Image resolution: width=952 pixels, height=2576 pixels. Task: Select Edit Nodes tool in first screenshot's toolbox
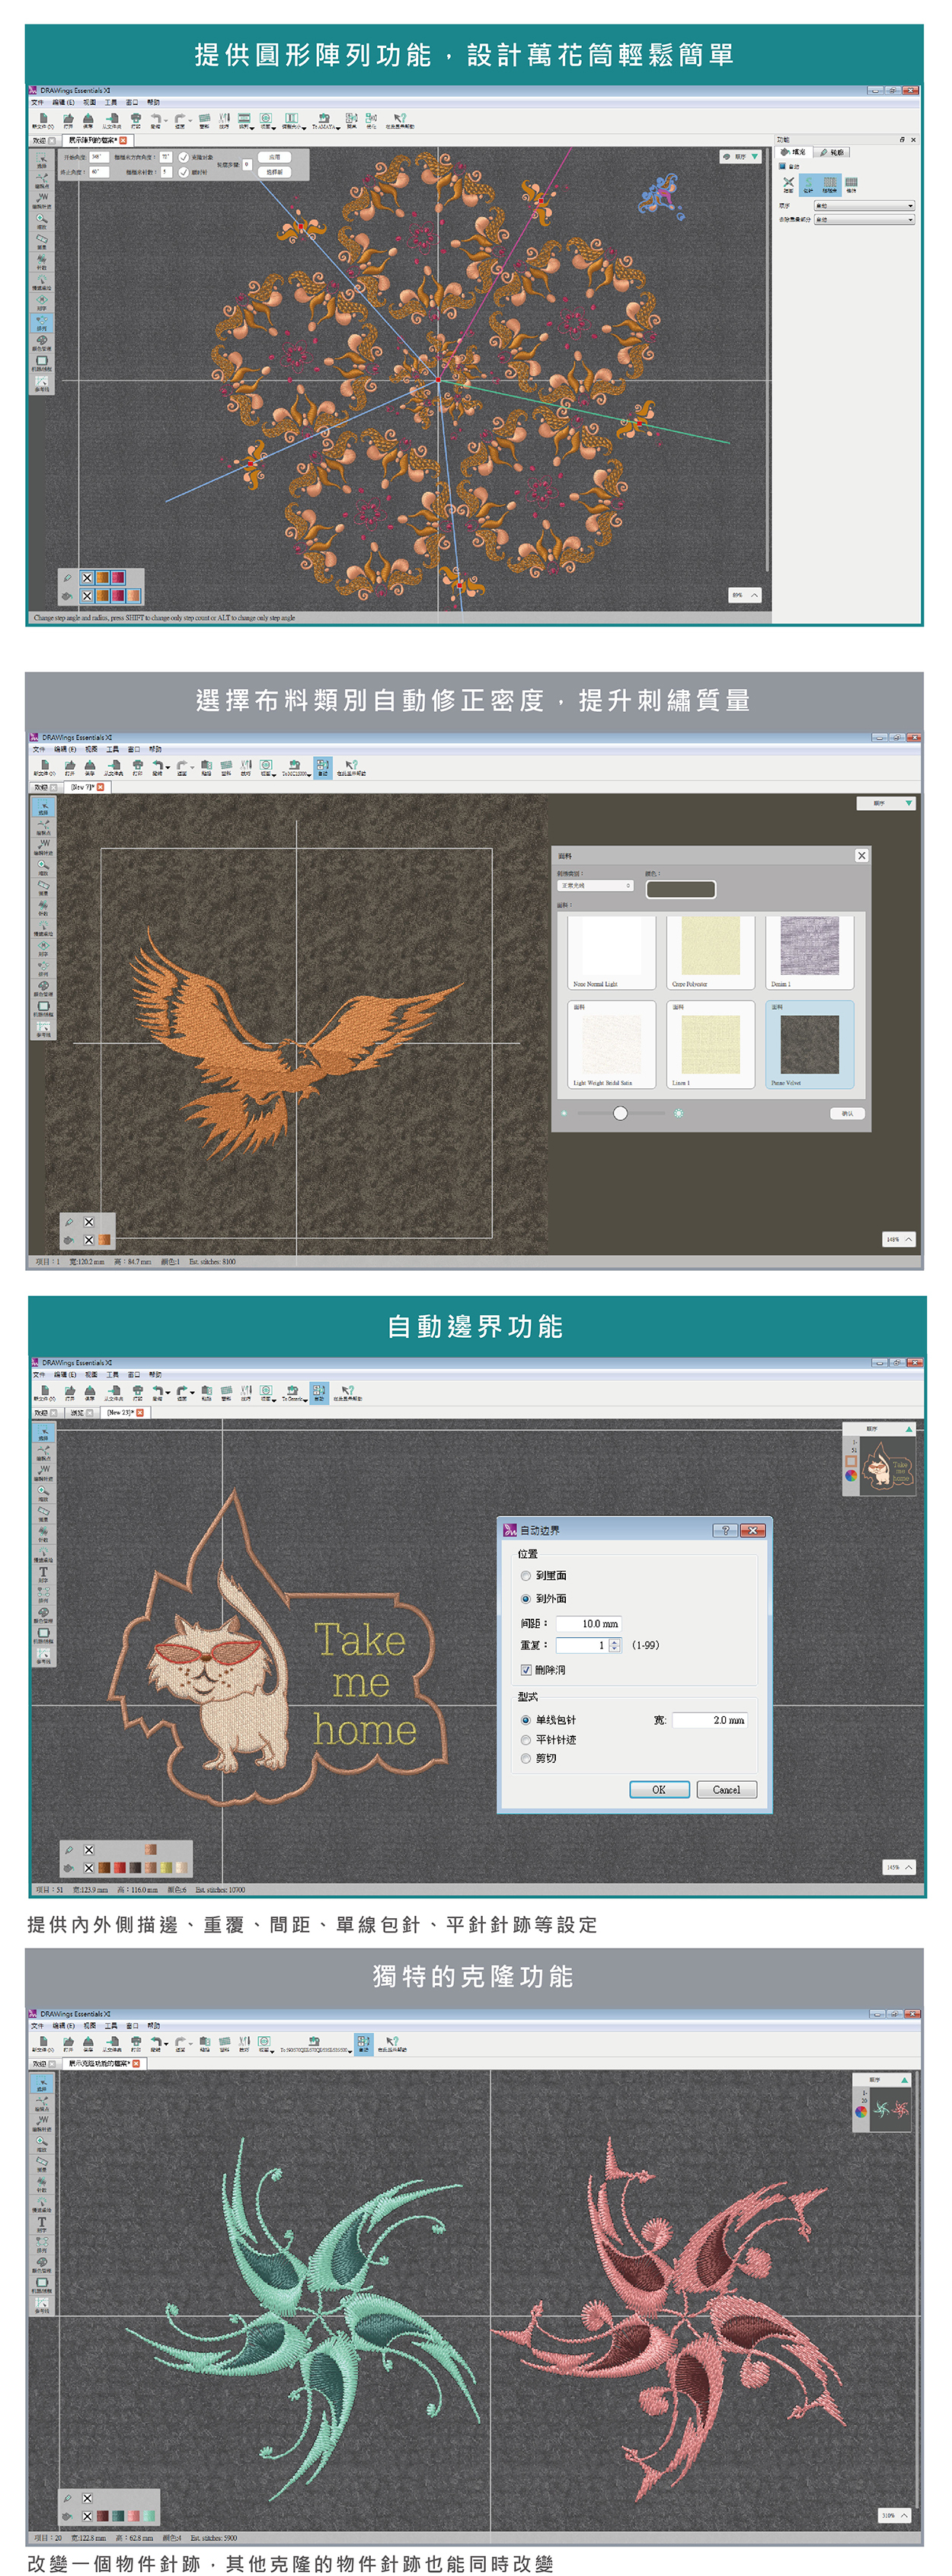click(x=42, y=181)
